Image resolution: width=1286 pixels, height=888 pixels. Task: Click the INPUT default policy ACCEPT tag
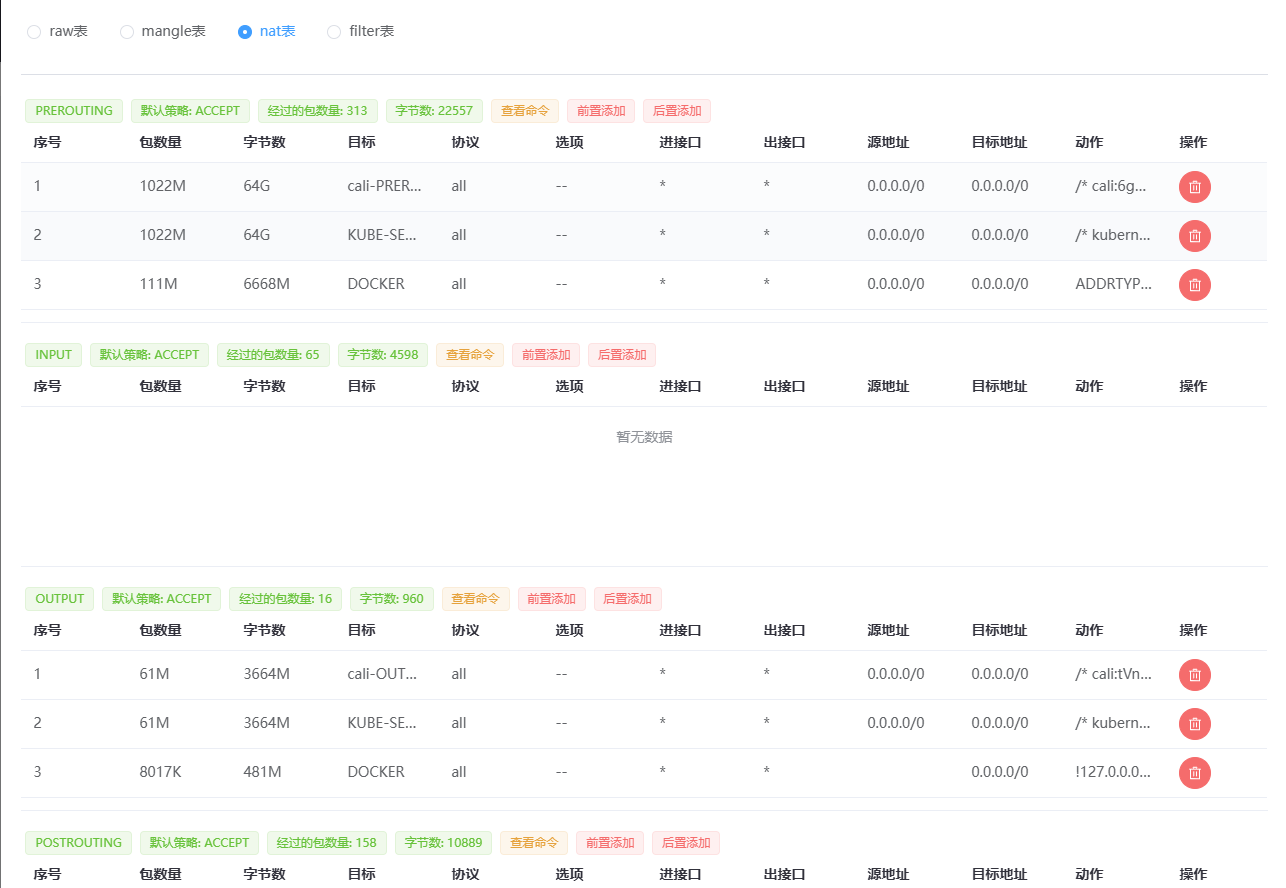point(149,354)
